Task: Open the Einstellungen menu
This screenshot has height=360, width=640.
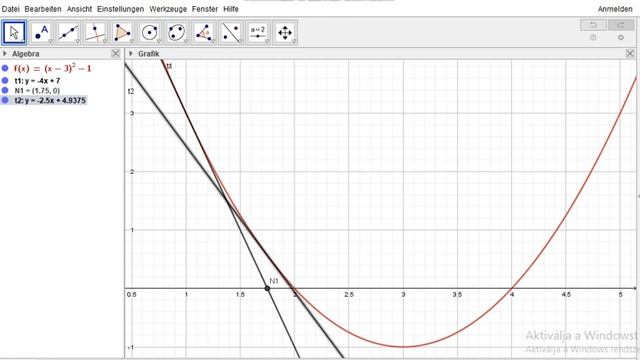Action: (x=120, y=9)
